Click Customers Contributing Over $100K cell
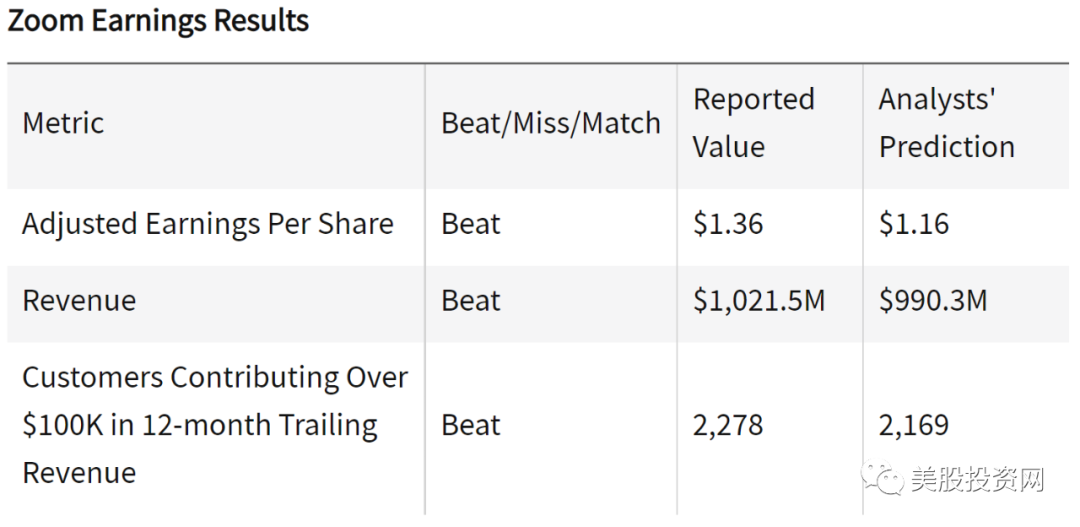 (215, 425)
